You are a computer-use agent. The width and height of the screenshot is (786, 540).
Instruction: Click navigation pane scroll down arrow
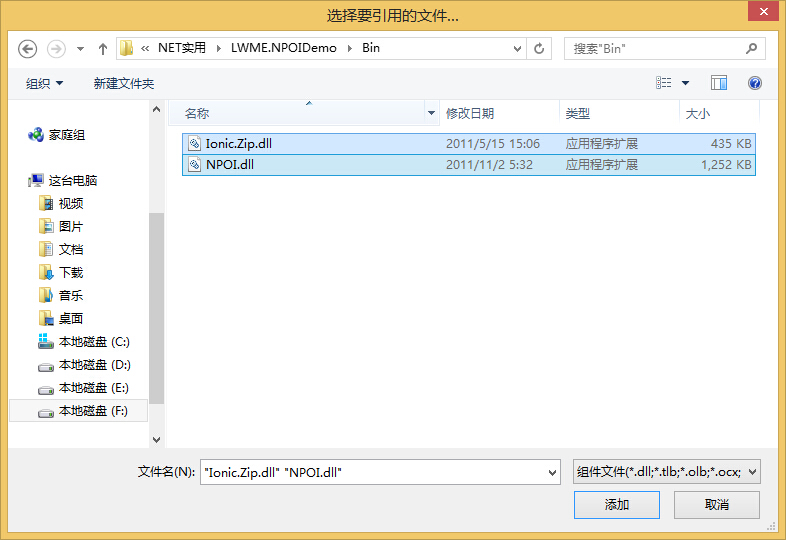[x=156, y=440]
